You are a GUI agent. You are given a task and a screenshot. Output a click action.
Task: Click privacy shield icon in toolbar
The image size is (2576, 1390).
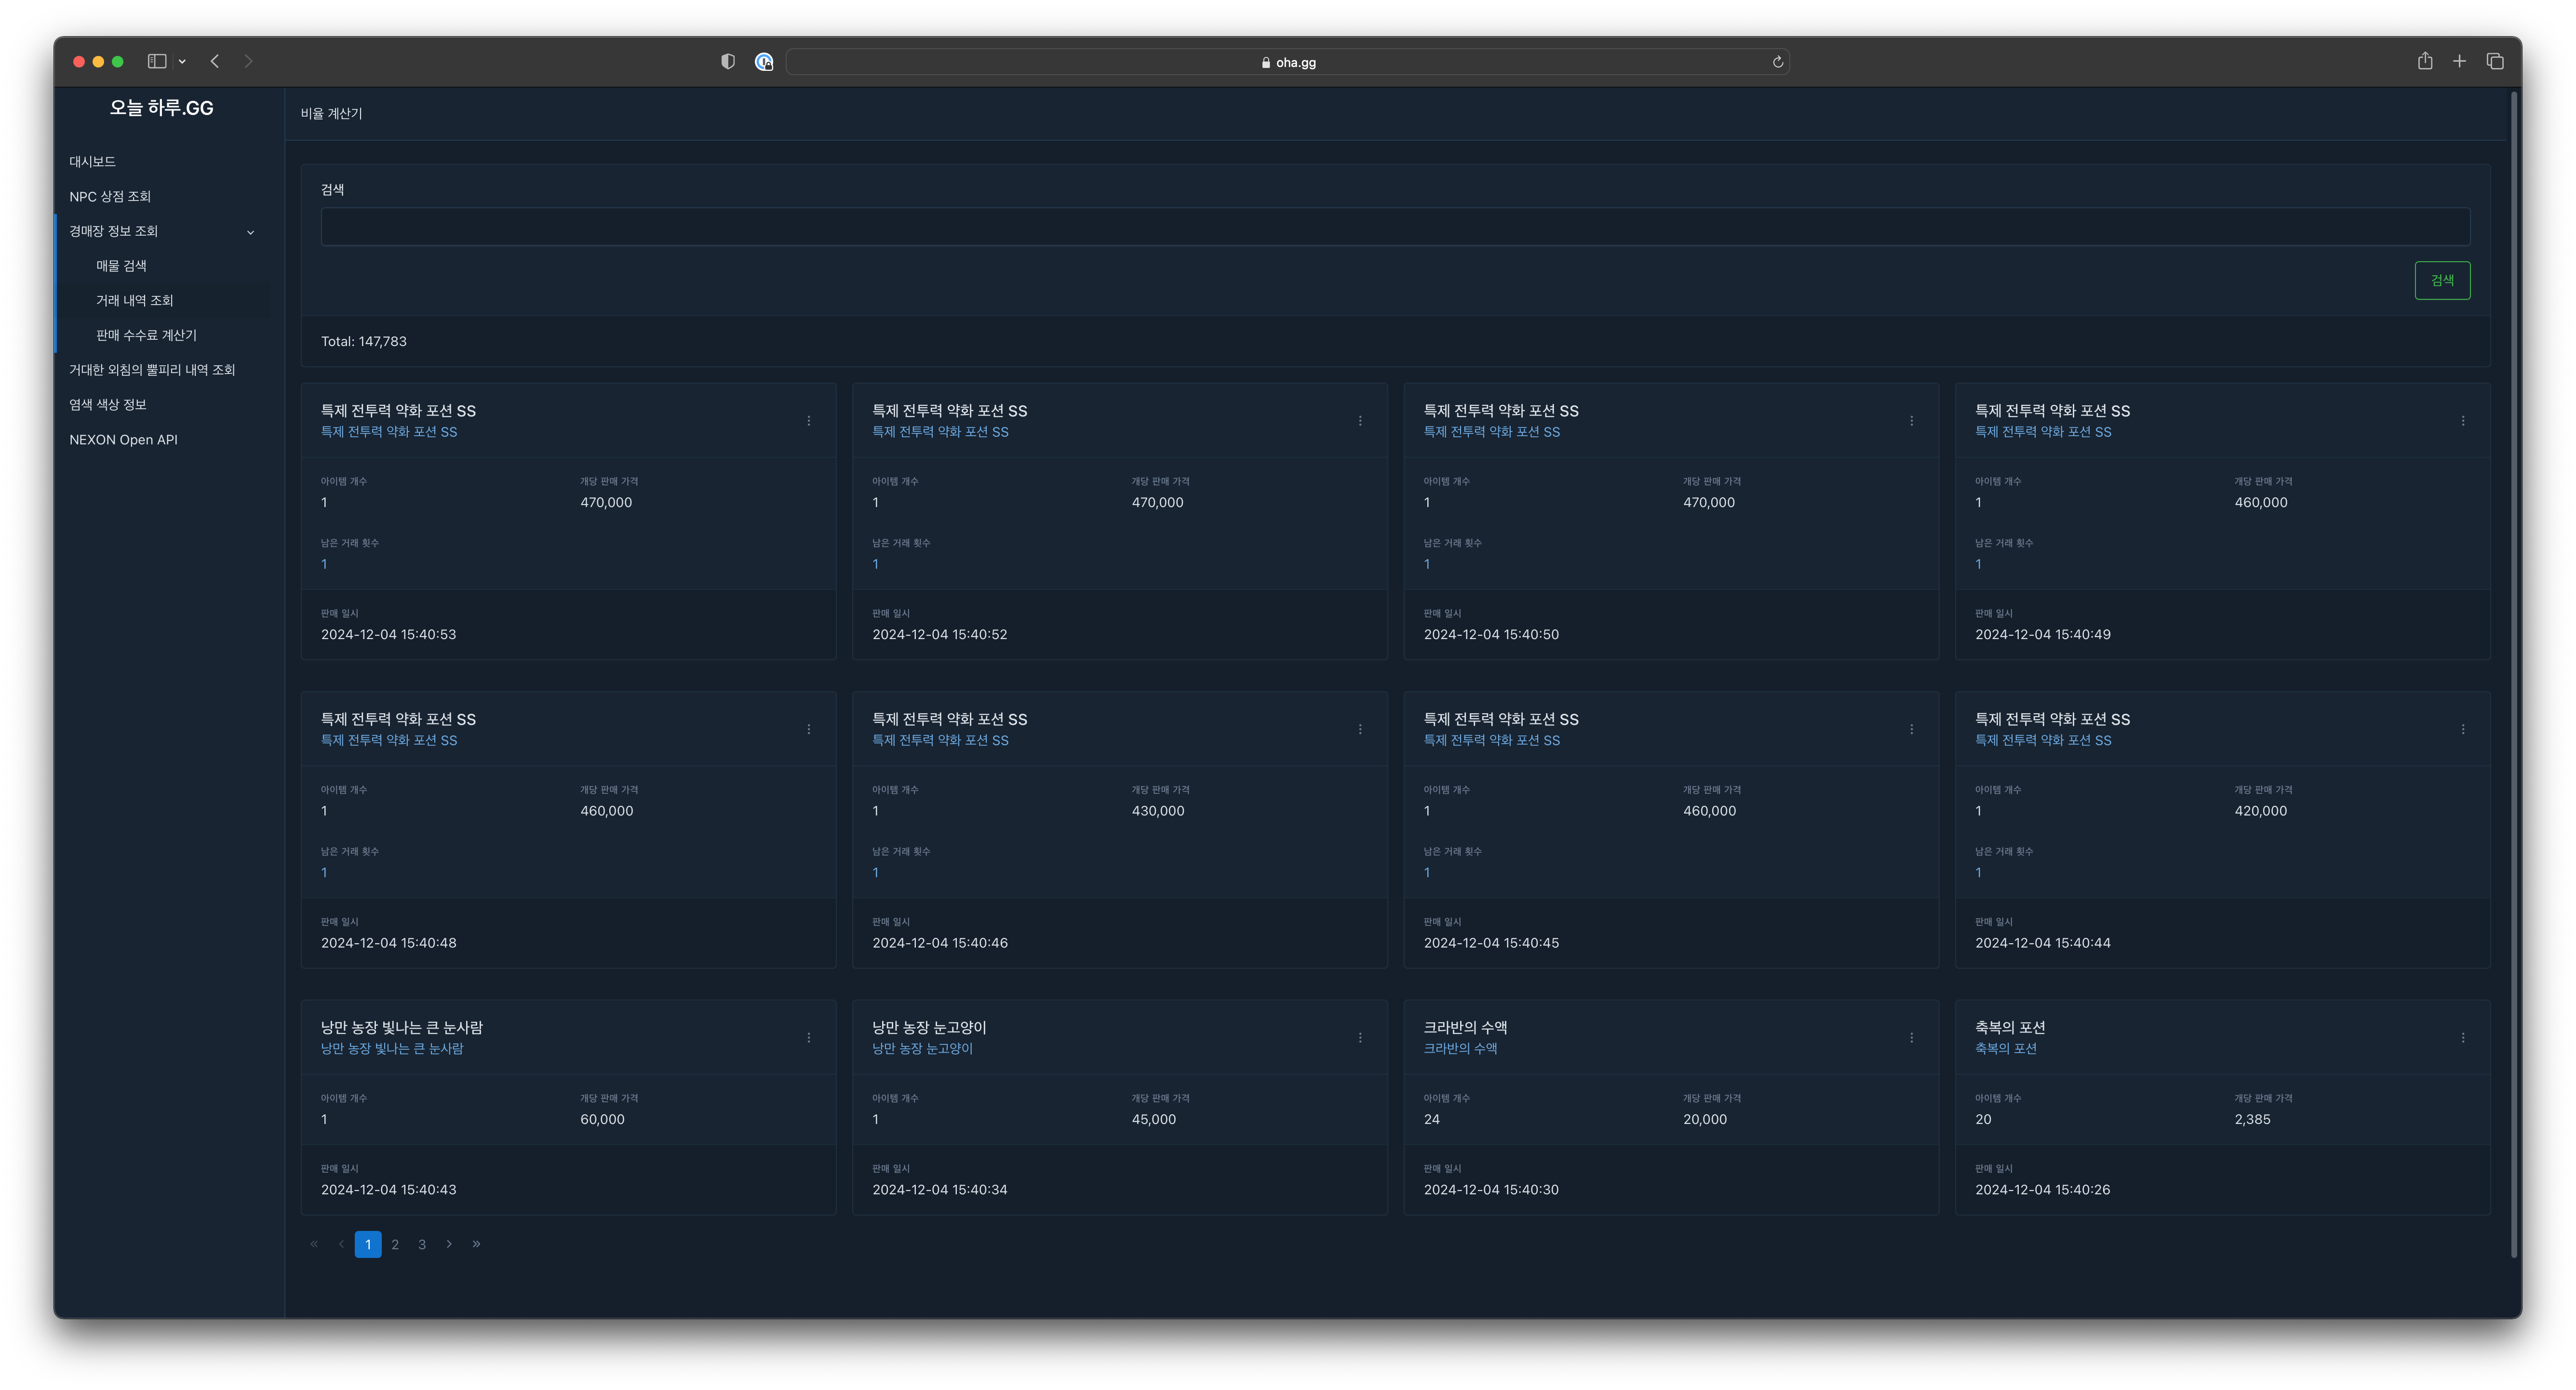click(728, 62)
